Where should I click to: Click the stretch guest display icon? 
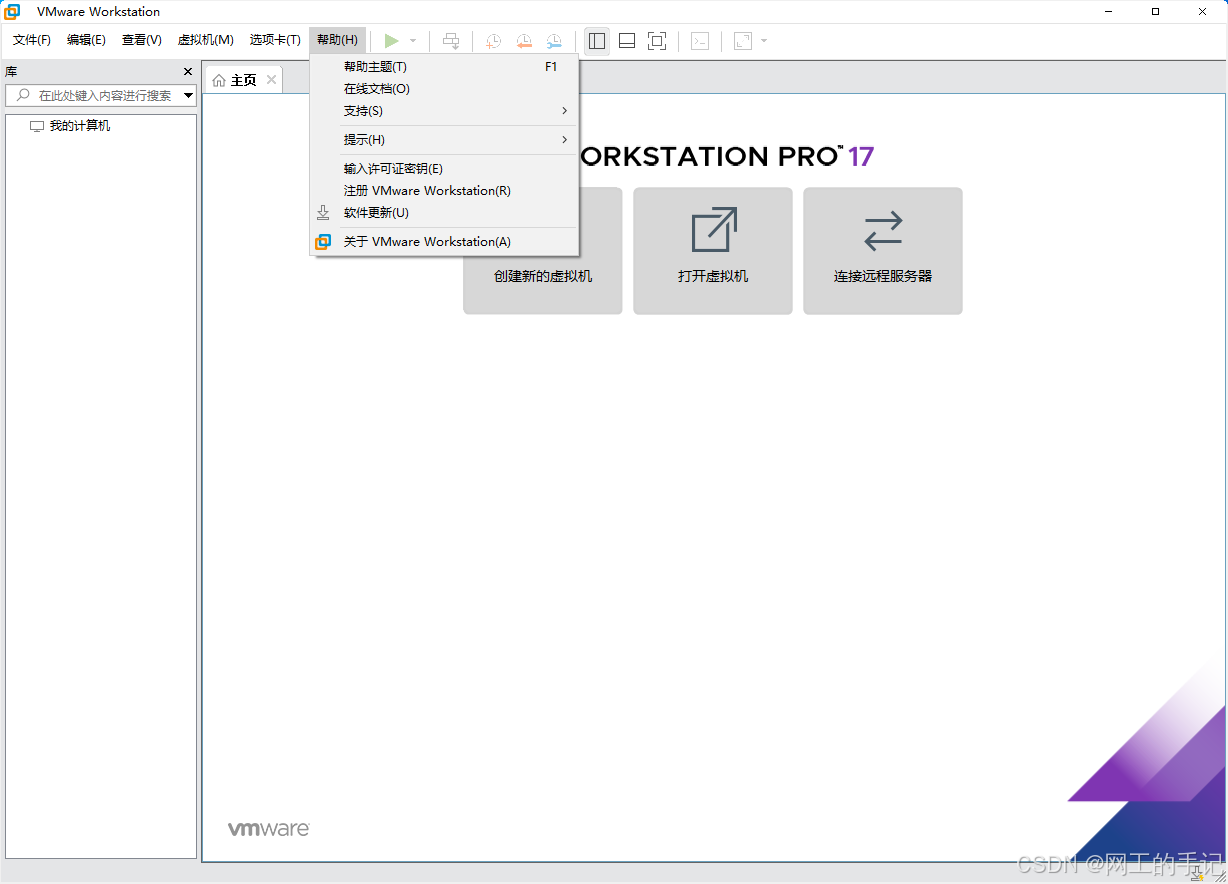[742, 41]
